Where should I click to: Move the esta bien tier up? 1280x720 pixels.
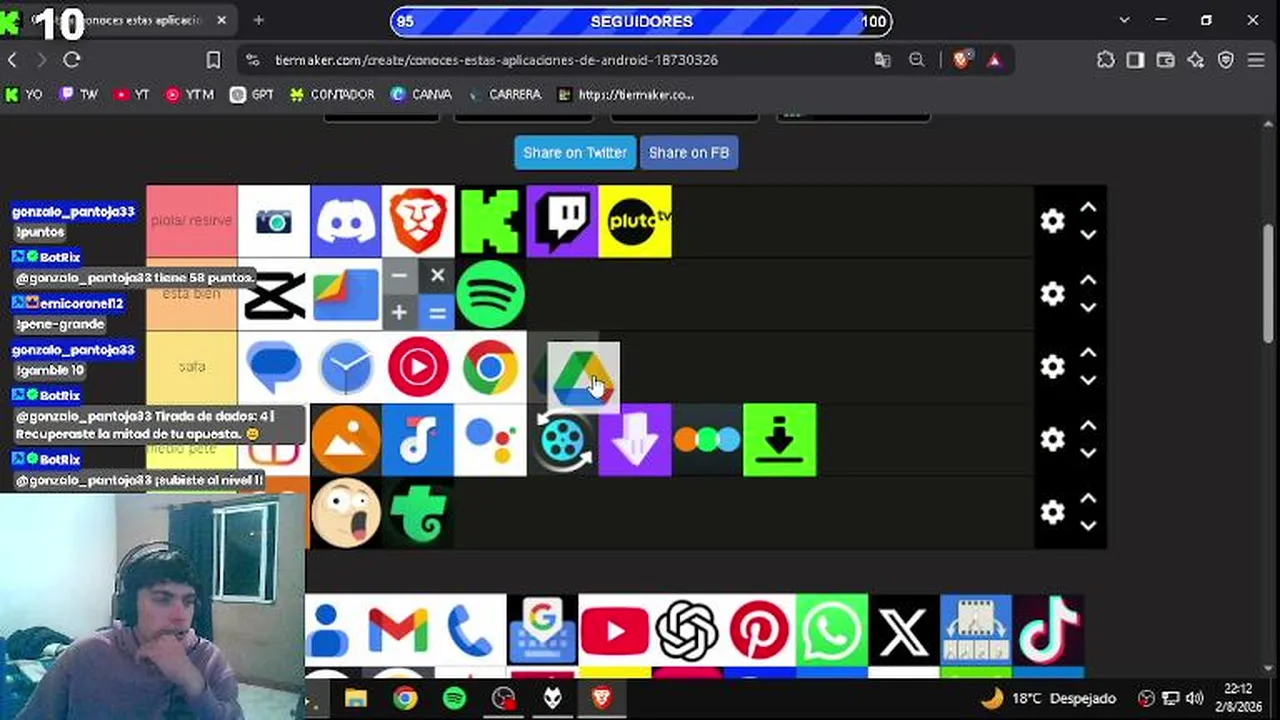pyautogui.click(x=1088, y=281)
